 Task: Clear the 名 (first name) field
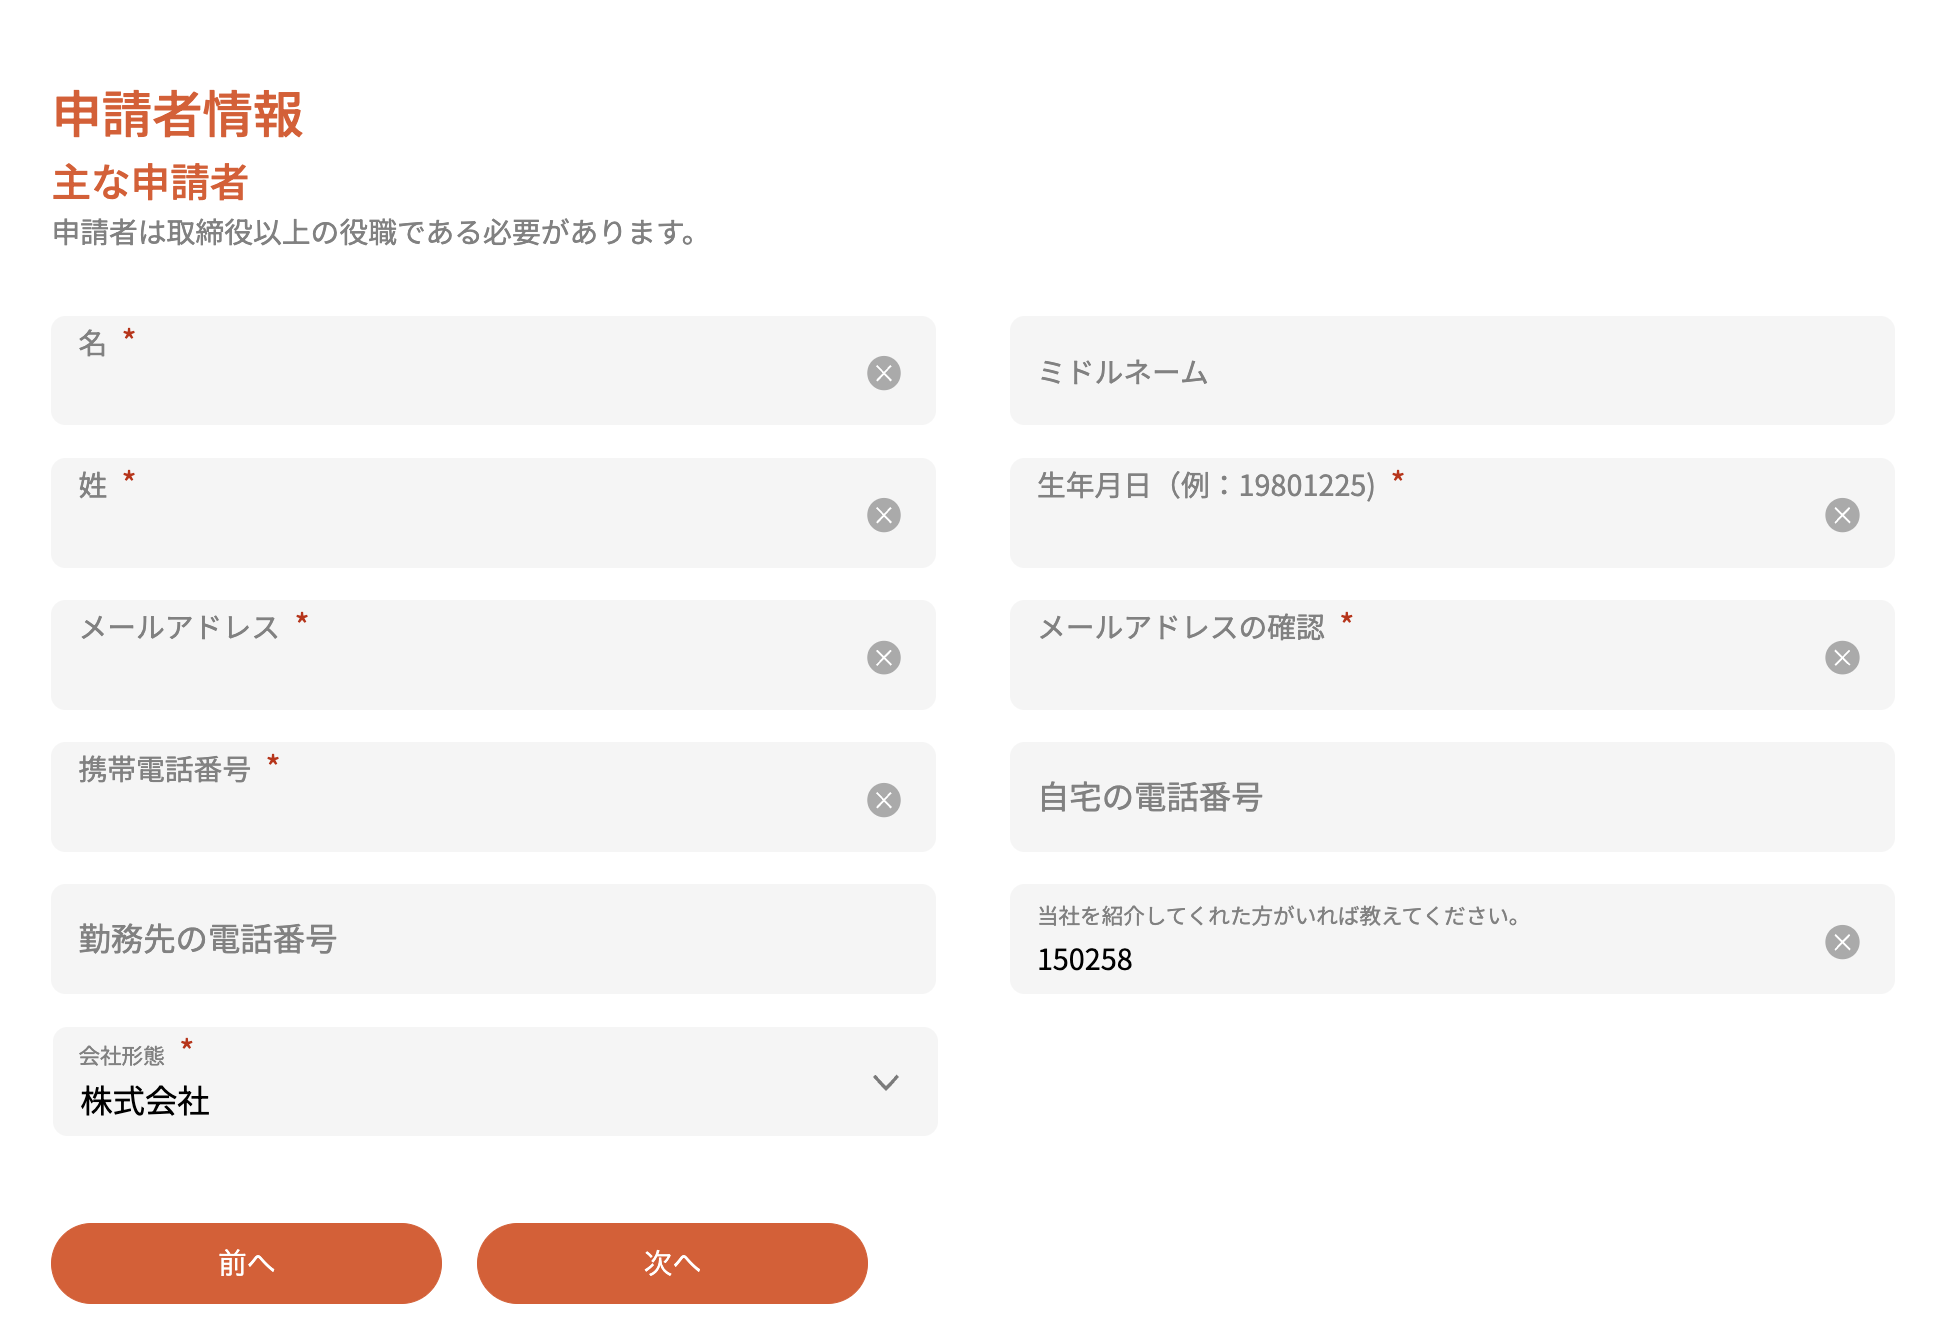click(883, 373)
